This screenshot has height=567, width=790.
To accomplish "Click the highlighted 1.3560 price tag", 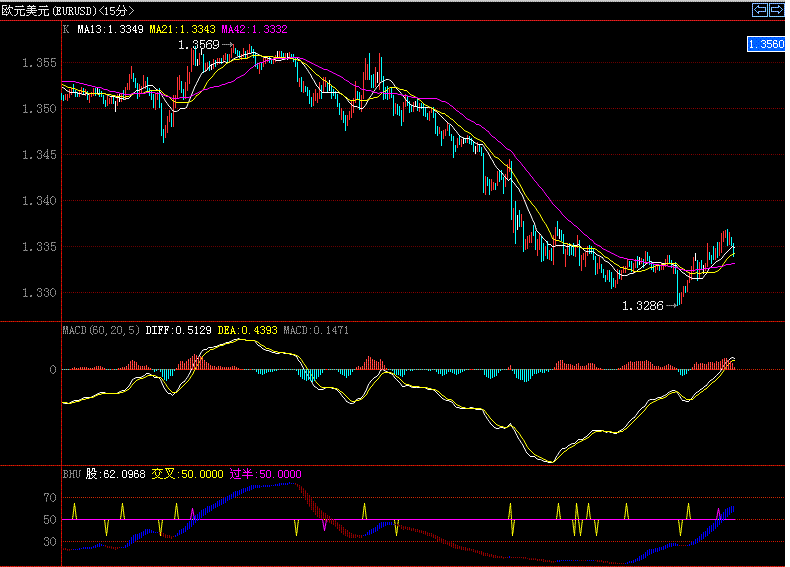I will 766,45.
